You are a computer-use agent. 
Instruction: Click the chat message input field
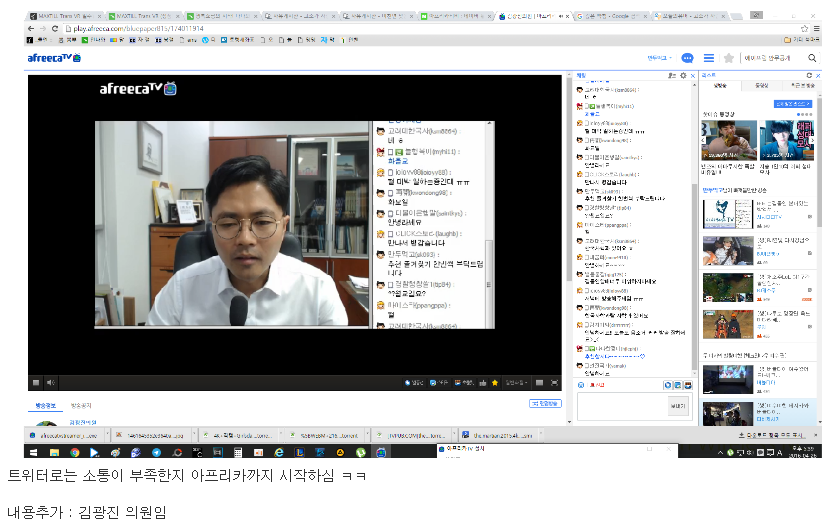(x=620, y=405)
